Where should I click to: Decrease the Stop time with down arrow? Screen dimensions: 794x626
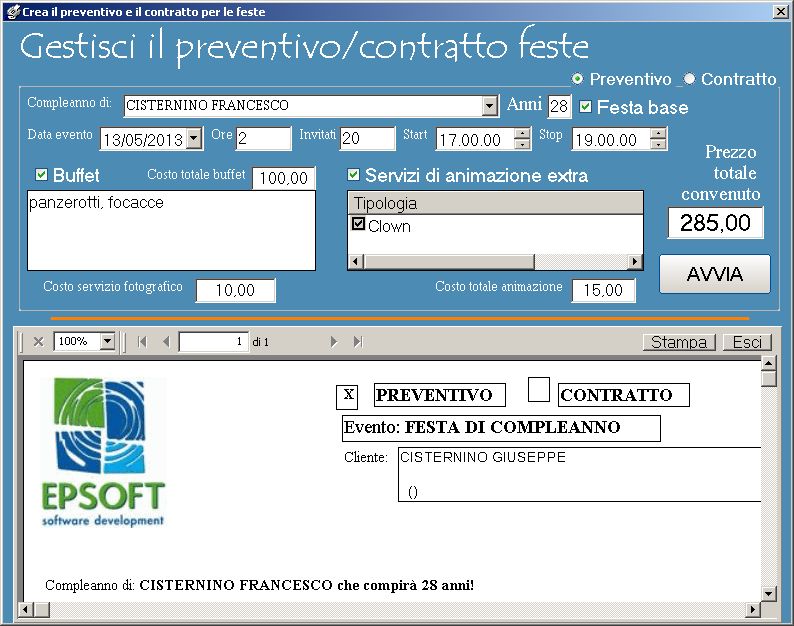click(x=658, y=144)
